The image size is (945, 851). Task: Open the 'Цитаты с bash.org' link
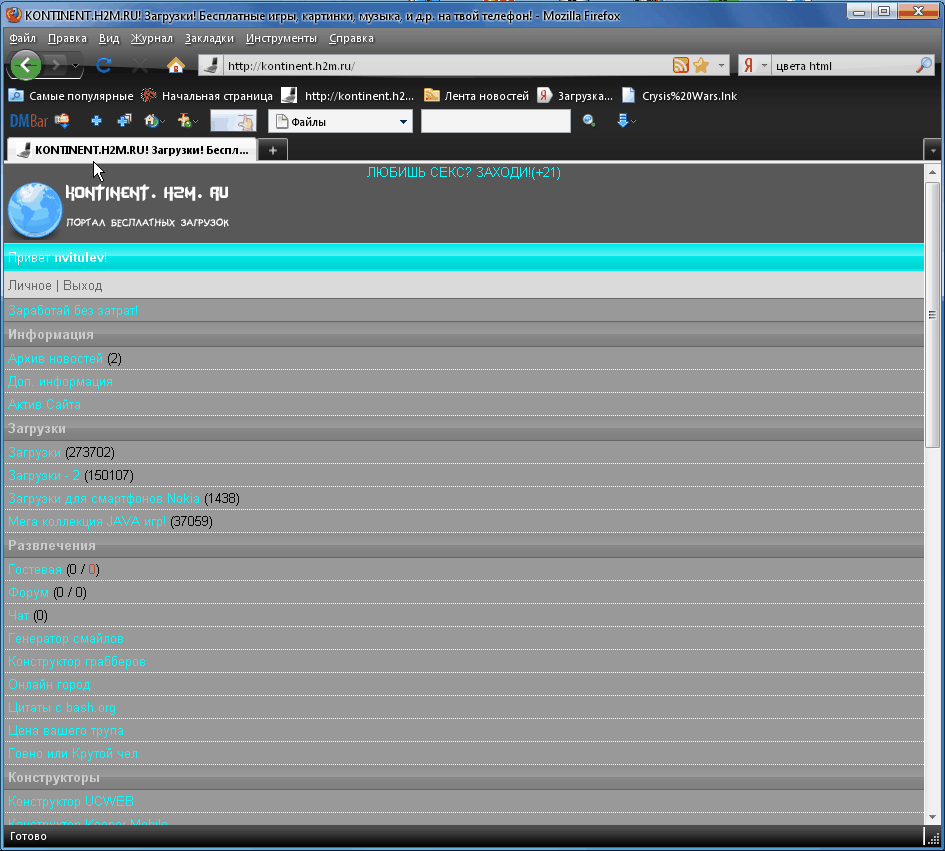61,708
